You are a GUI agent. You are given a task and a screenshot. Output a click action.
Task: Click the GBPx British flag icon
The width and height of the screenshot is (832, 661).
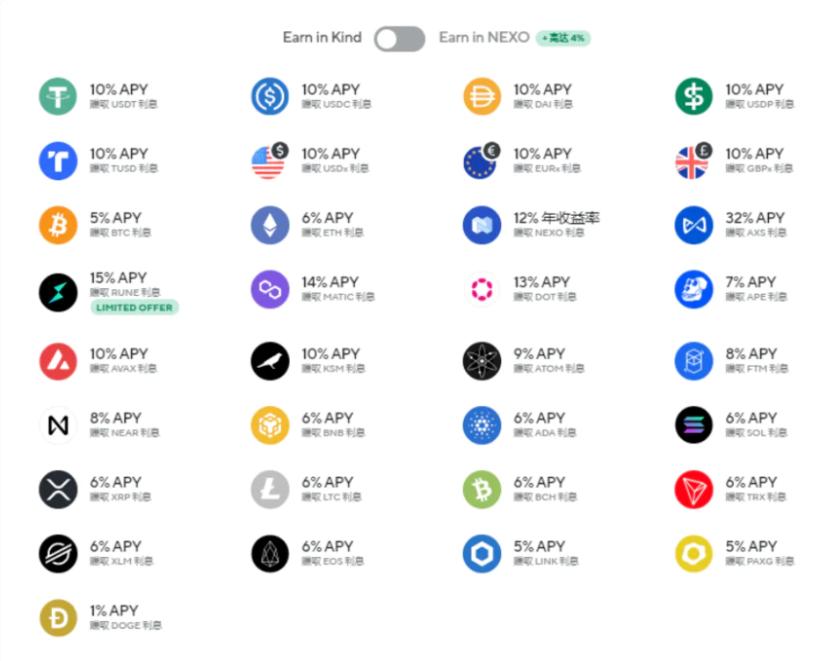pyautogui.click(x=692, y=161)
